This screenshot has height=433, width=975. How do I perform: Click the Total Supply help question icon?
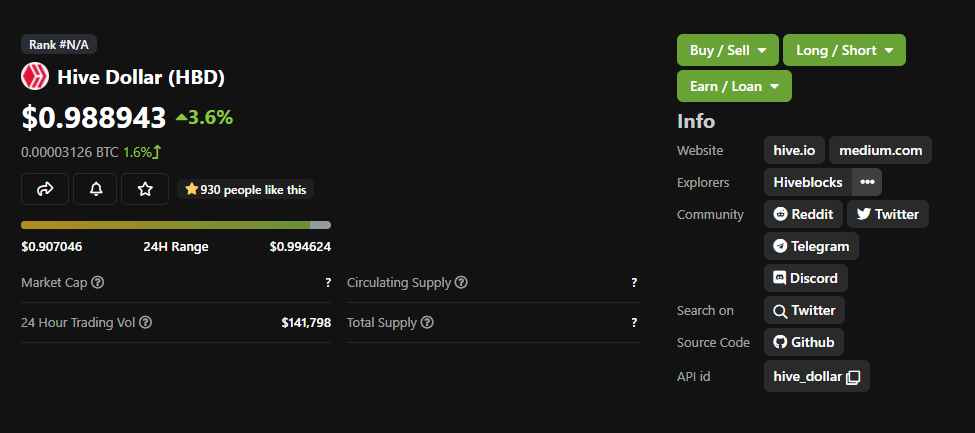coord(427,322)
